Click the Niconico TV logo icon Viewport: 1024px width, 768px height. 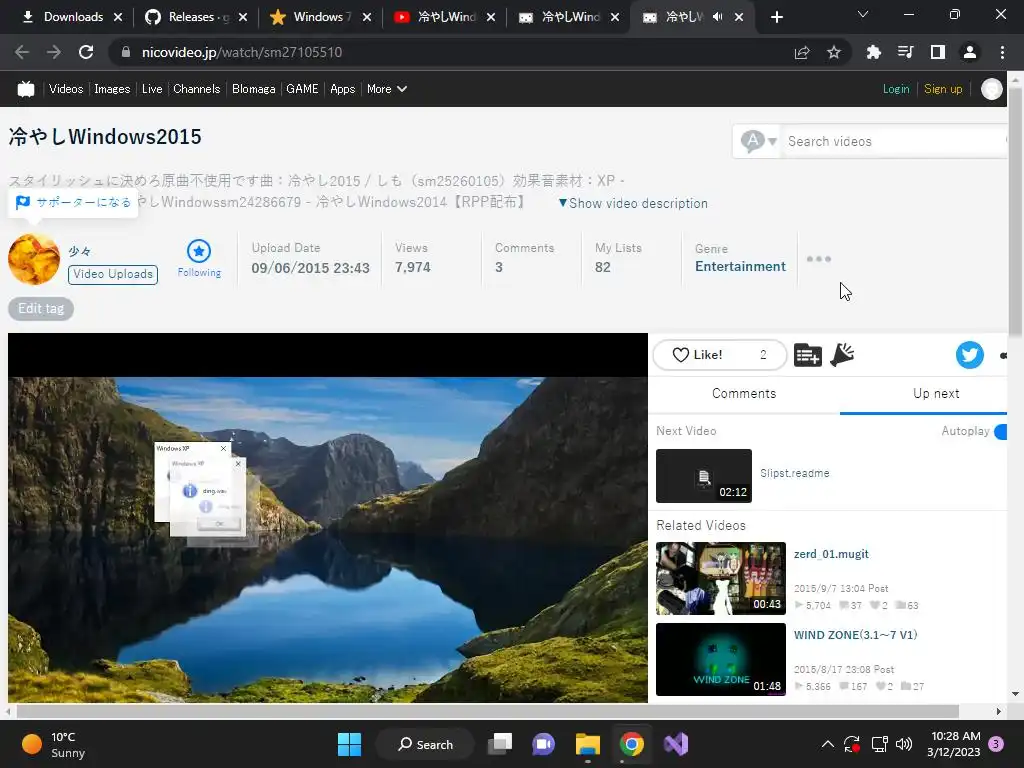click(x=25, y=89)
